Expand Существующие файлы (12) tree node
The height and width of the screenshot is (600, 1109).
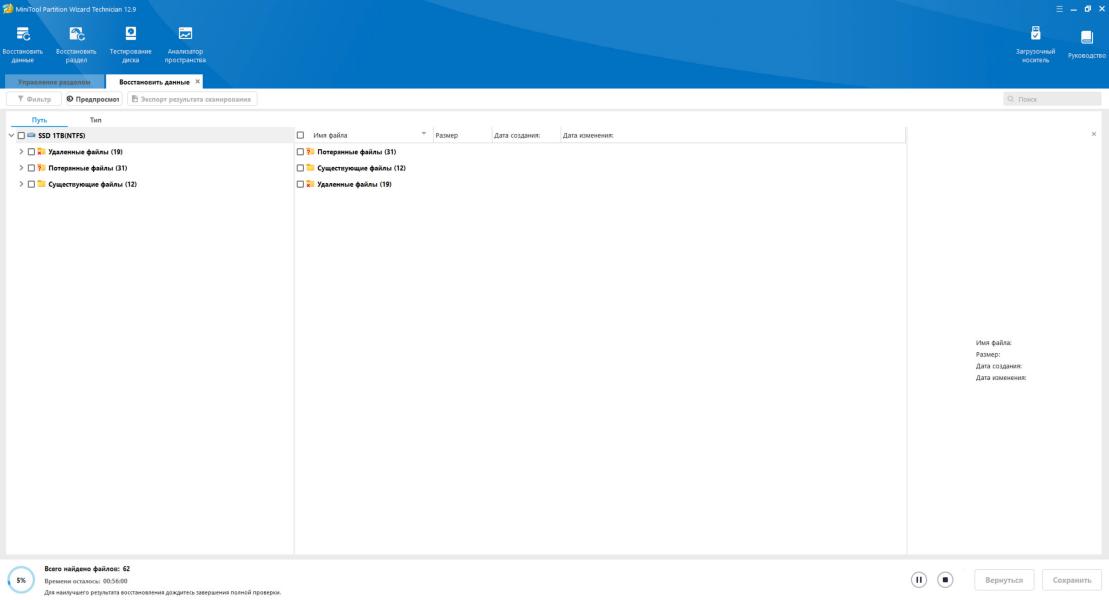(x=21, y=184)
